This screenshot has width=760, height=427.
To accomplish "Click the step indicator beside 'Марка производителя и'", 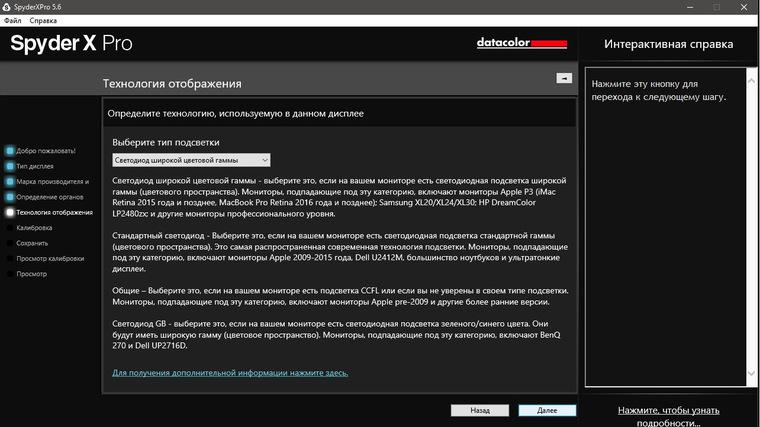I will (x=10, y=182).
